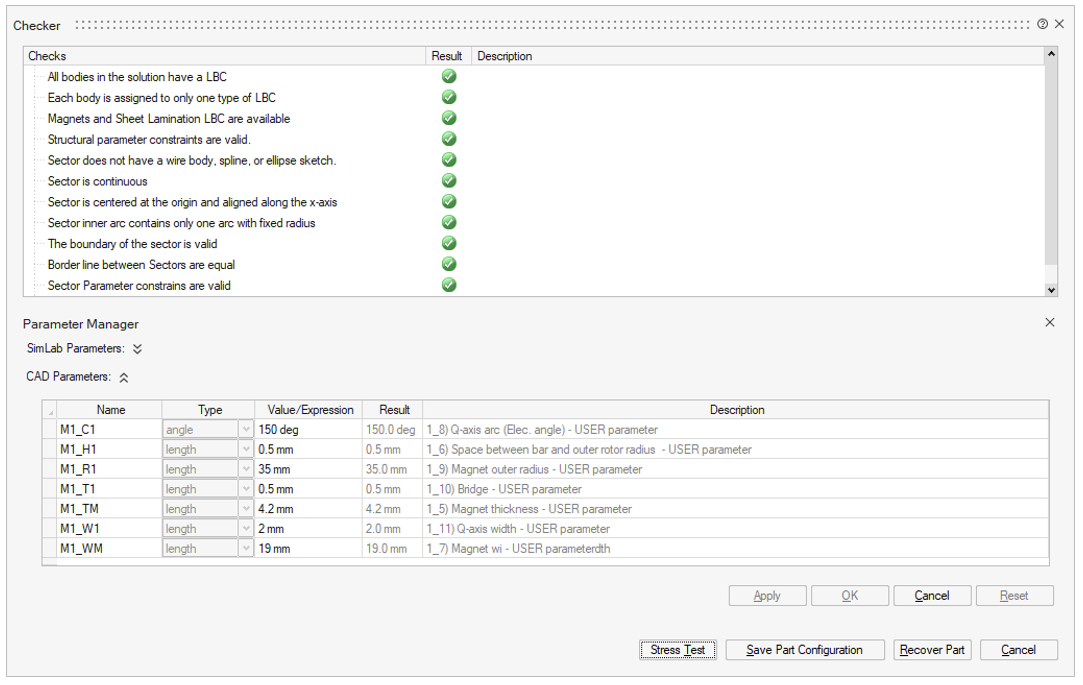The image size is (1083, 685).
Task: Click the help icon in Checker title bar
Action: tap(1042, 24)
